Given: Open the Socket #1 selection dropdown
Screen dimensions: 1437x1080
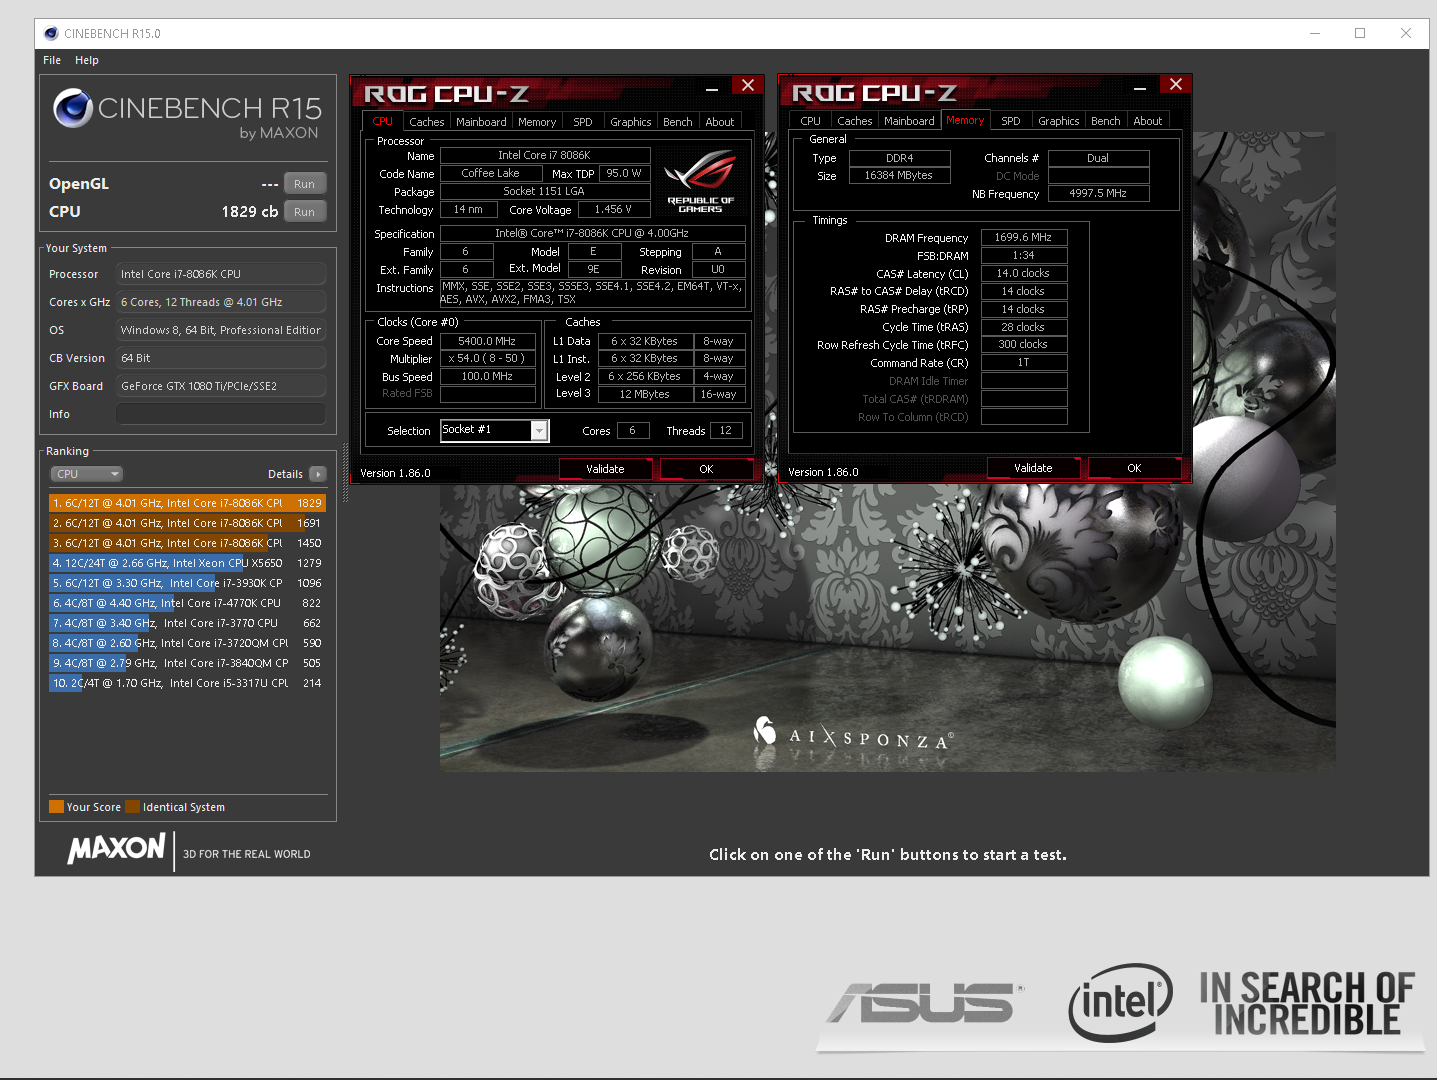Looking at the screenshot, I should [x=539, y=431].
